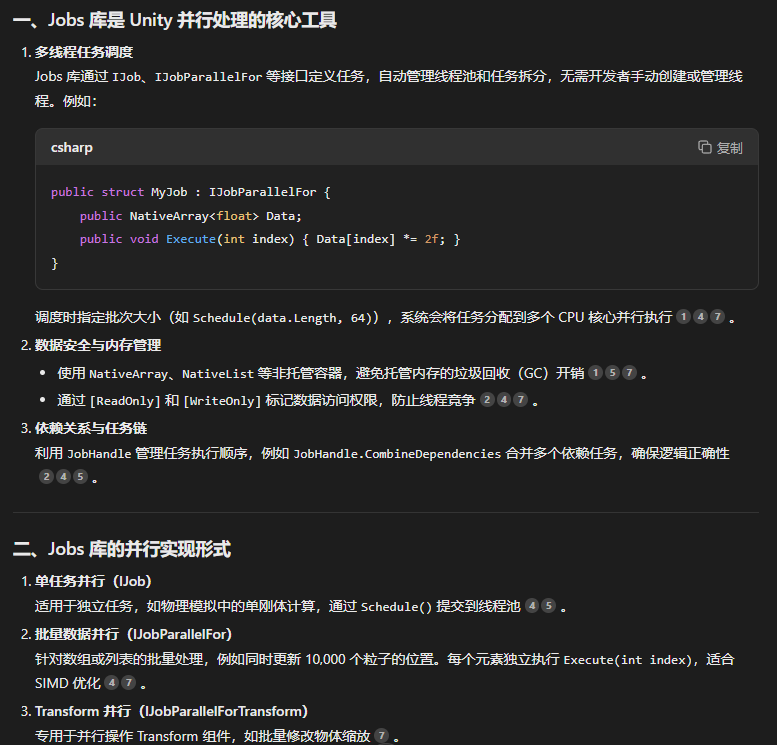Viewport: 777px width, 745px height.
Task: Open citation 4 after 提交到线程池
Action: click(532, 605)
